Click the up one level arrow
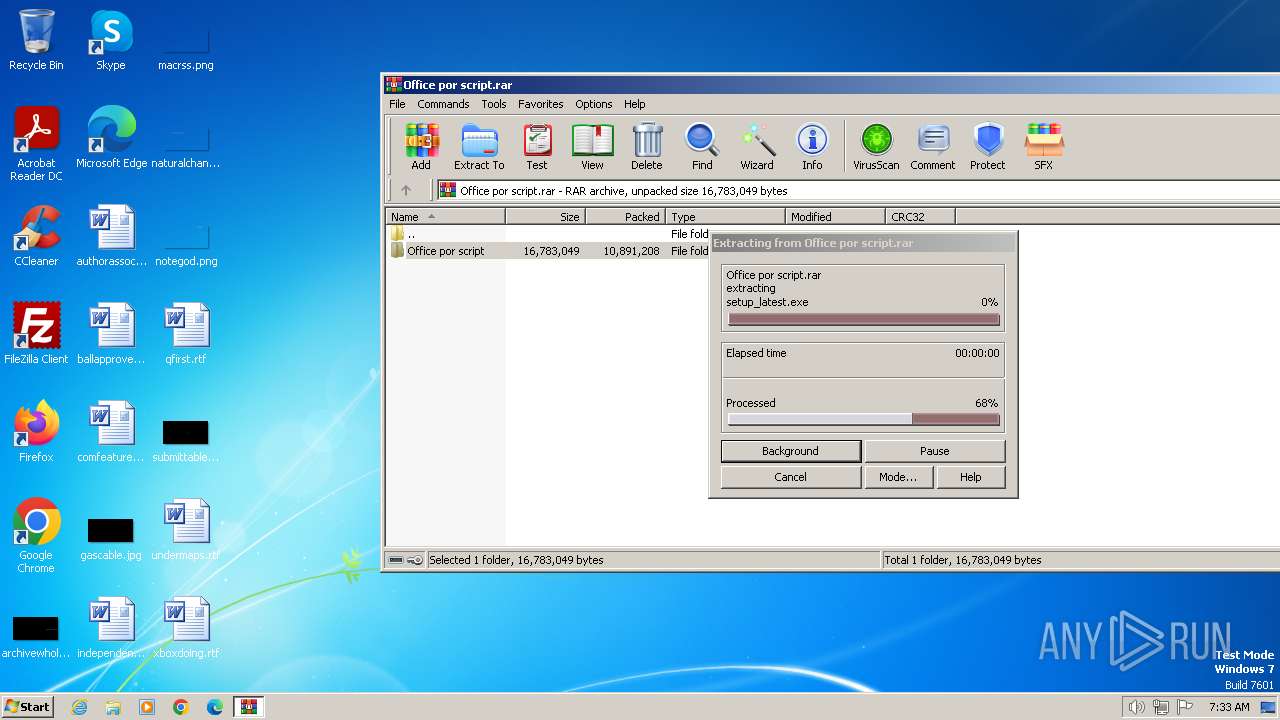The width and height of the screenshot is (1280, 720). tap(406, 190)
